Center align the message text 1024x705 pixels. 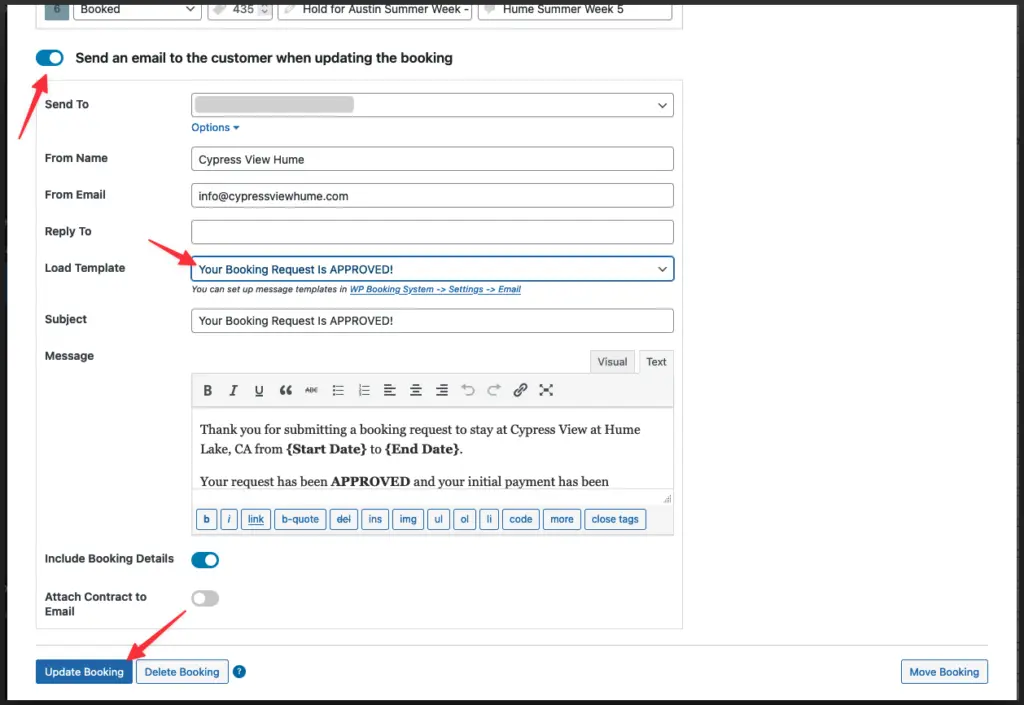(416, 390)
